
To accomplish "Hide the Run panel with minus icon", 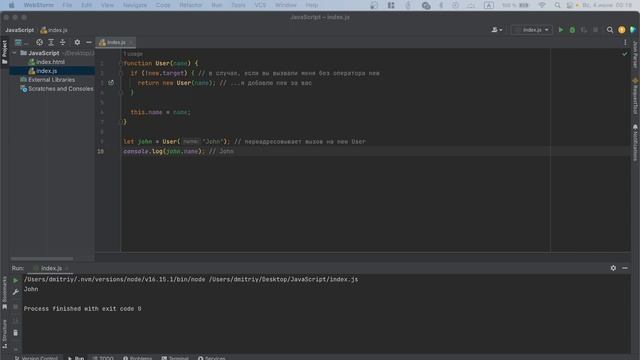I will pos(625,268).
